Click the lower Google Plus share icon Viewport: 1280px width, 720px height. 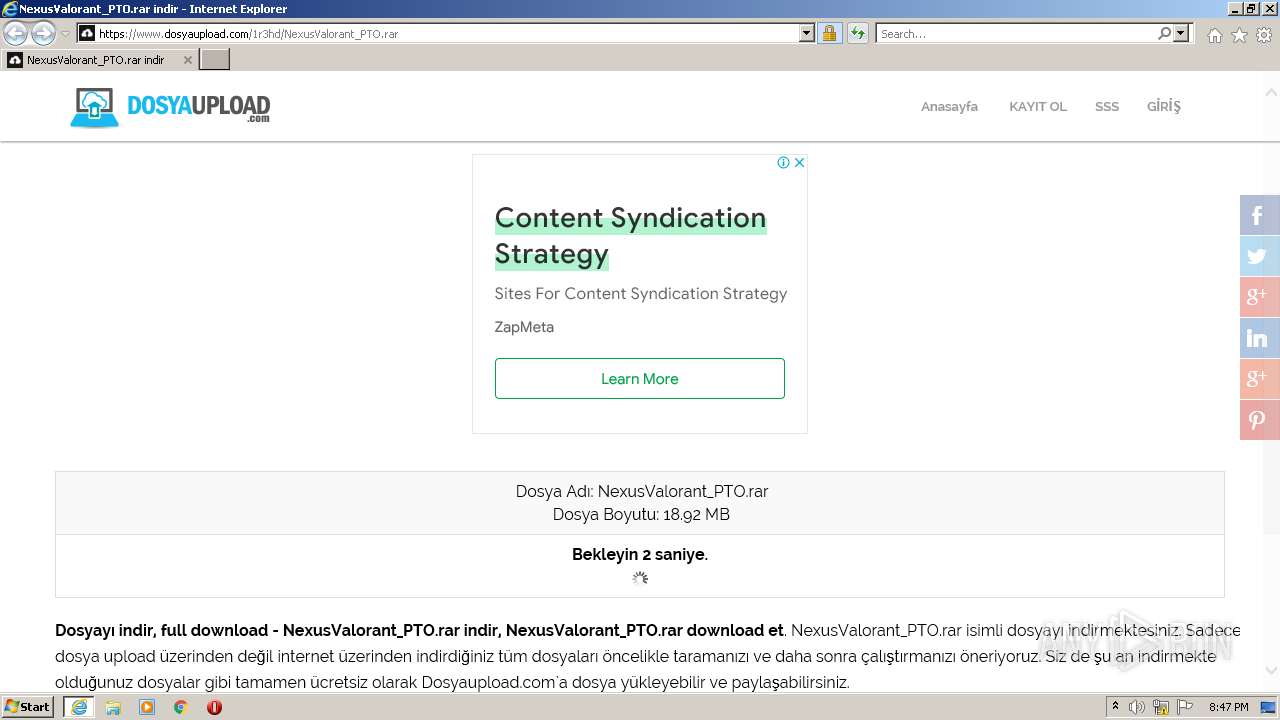[x=1260, y=379]
